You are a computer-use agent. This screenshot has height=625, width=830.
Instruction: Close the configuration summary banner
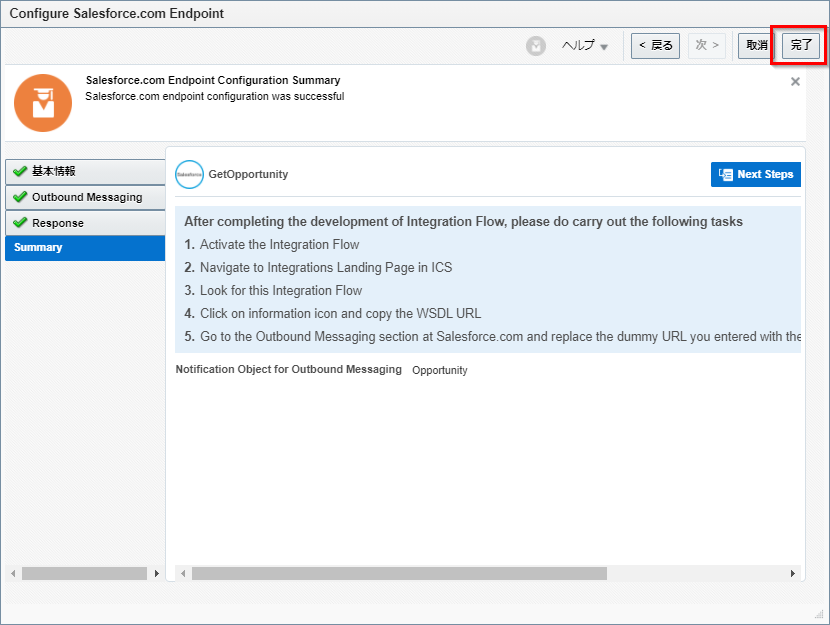coord(795,82)
